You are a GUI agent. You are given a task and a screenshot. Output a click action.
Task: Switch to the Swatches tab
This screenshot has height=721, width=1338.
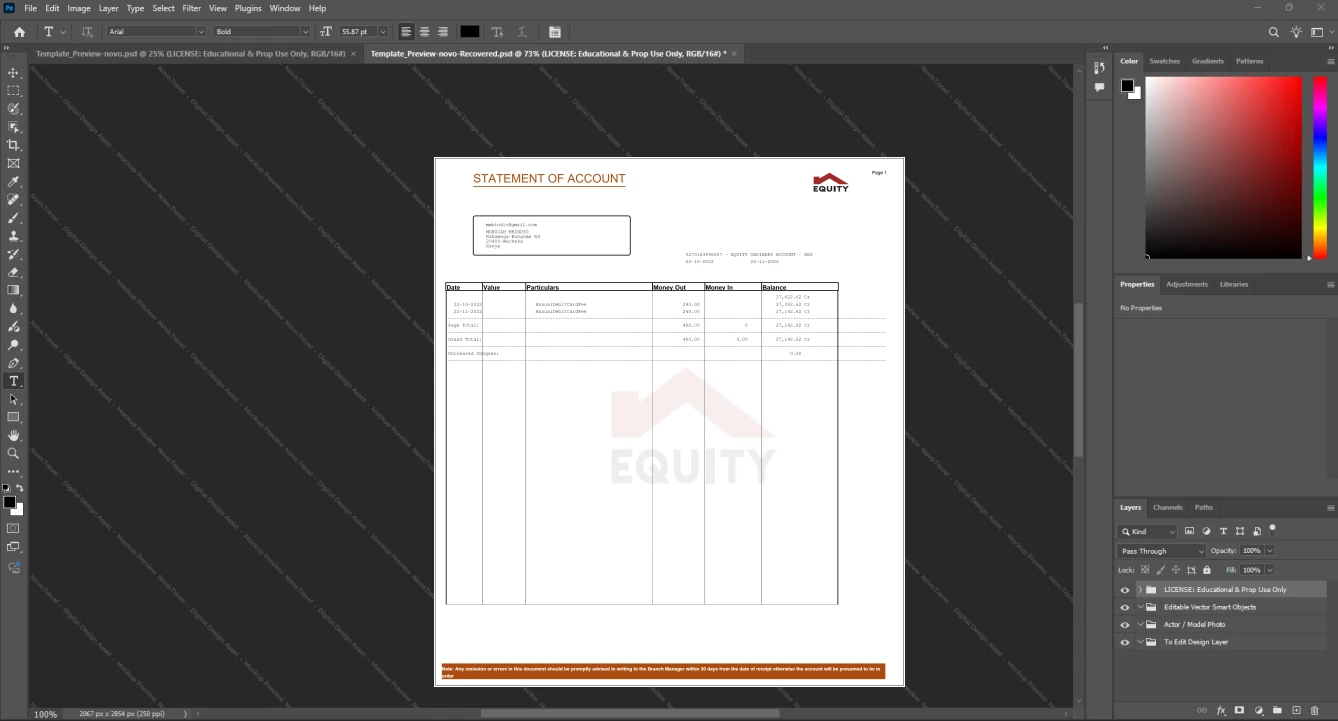tap(1165, 61)
